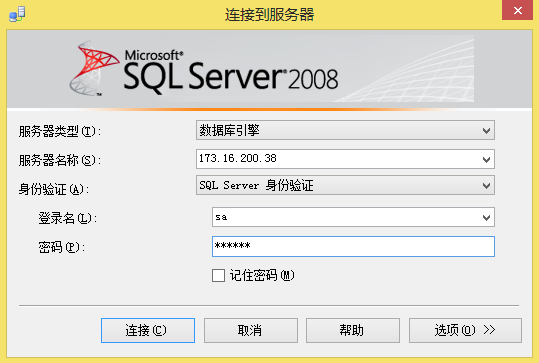Click the 连接 button
This screenshot has height=363, width=539.
pos(148,330)
